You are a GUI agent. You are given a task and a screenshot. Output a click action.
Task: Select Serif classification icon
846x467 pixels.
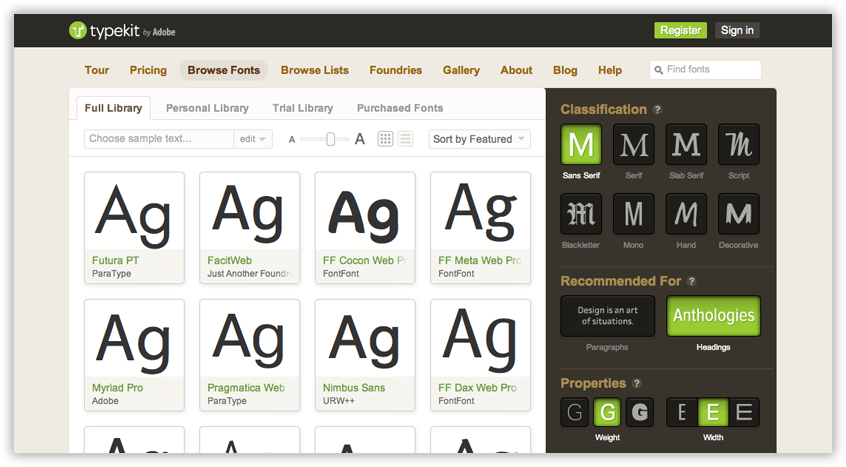click(x=633, y=145)
